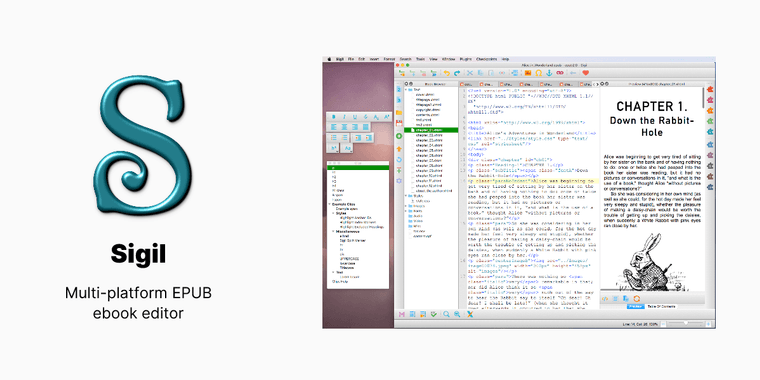Viewport: 760px width, 380px height.
Task: Click the orange reload icon under Preview
Action: tap(637, 299)
